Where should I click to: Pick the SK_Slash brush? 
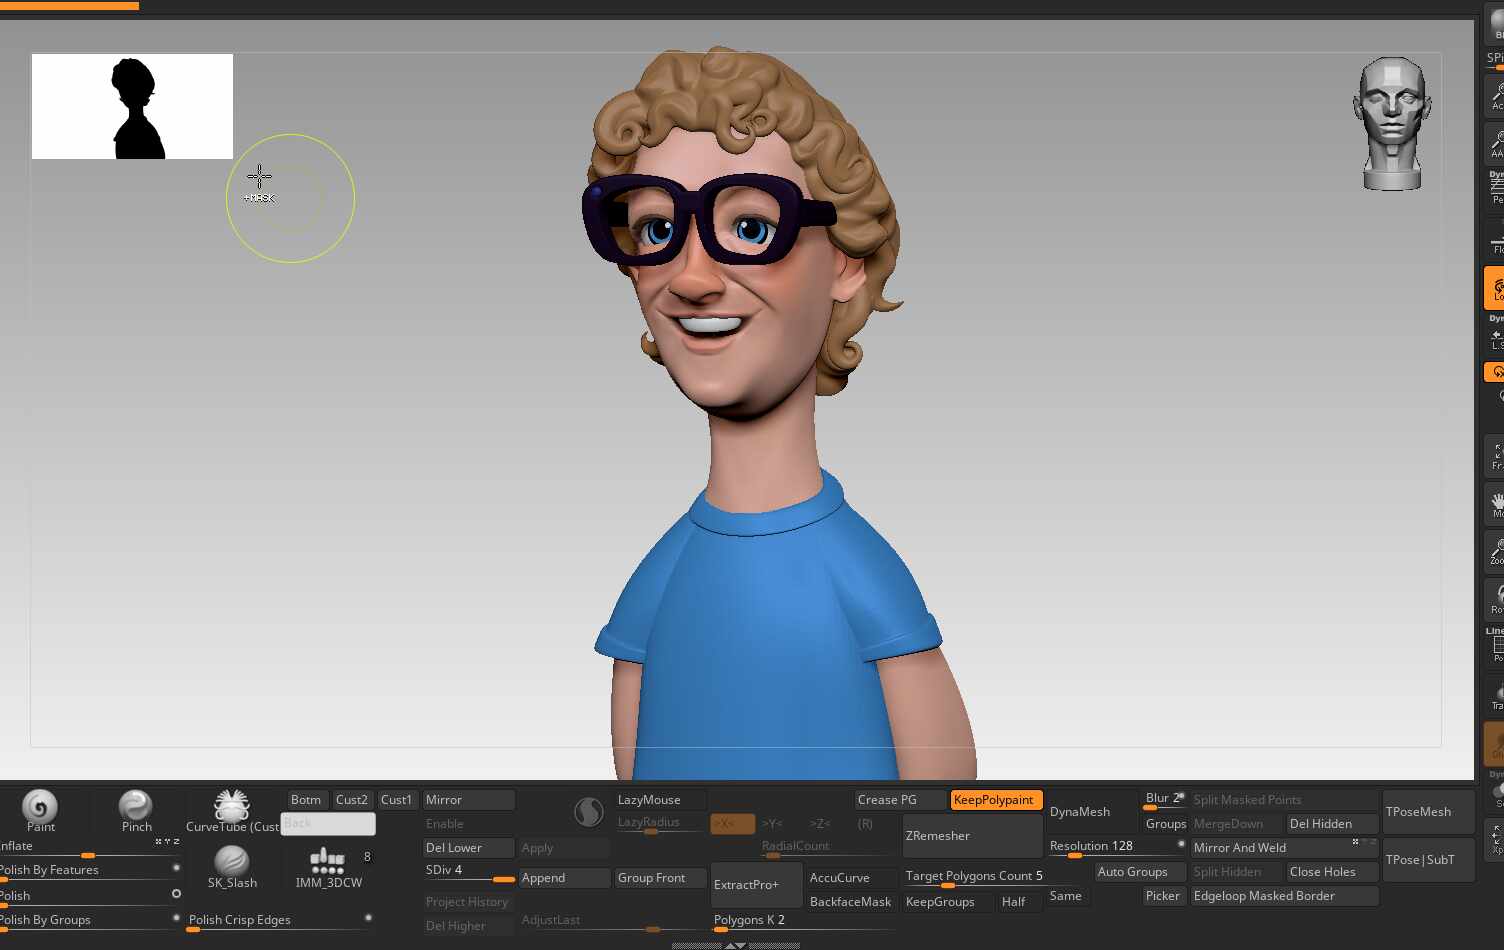click(232, 862)
